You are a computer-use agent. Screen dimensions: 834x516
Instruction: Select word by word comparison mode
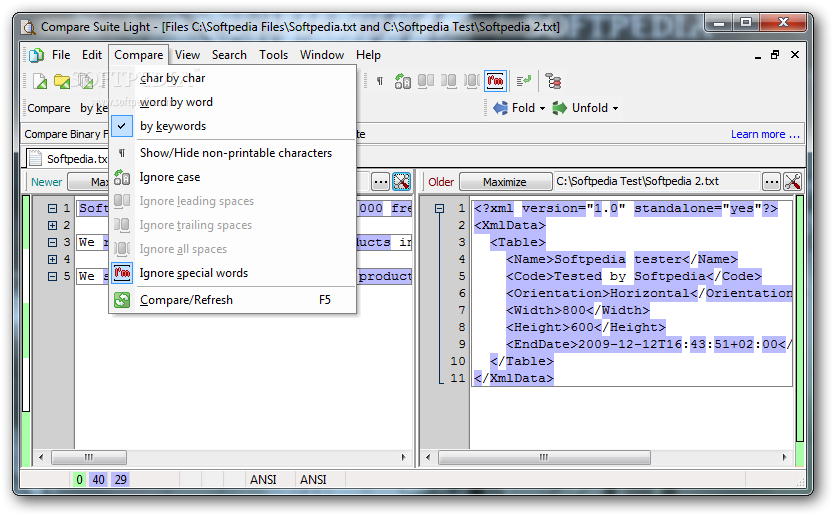click(233, 102)
